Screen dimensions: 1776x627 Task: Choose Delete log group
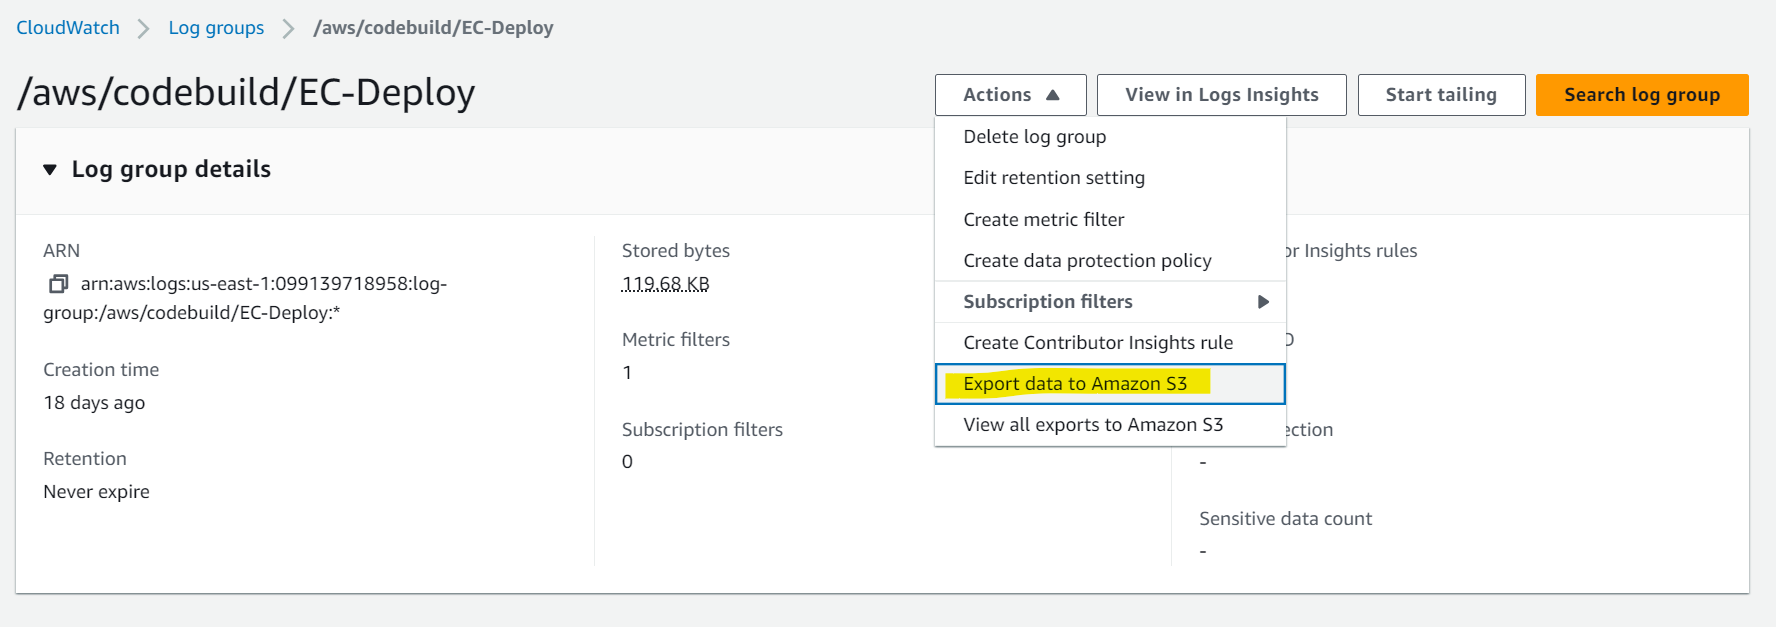(1110, 137)
